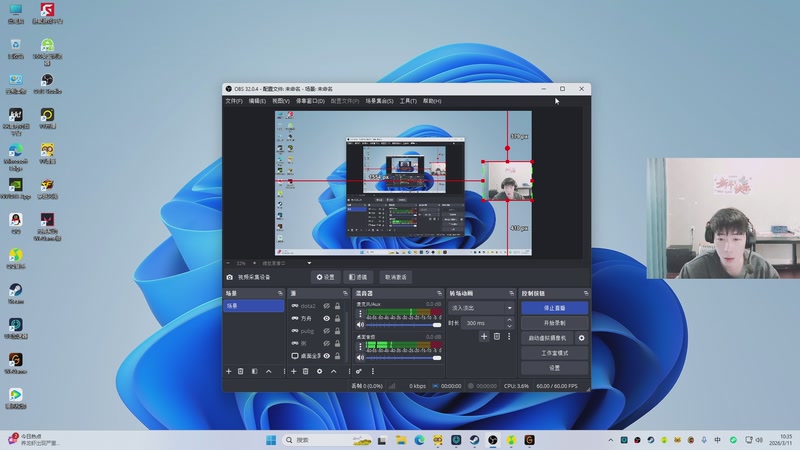Image resolution: width=800 pixels, height=450 pixels.
Task: Click the microphone icon in system tray
Action: point(704,440)
